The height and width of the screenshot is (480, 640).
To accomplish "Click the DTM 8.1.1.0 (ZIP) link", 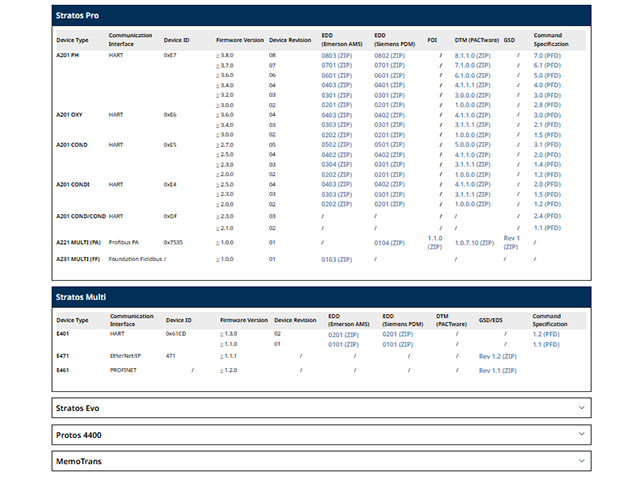I will coord(477,56).
